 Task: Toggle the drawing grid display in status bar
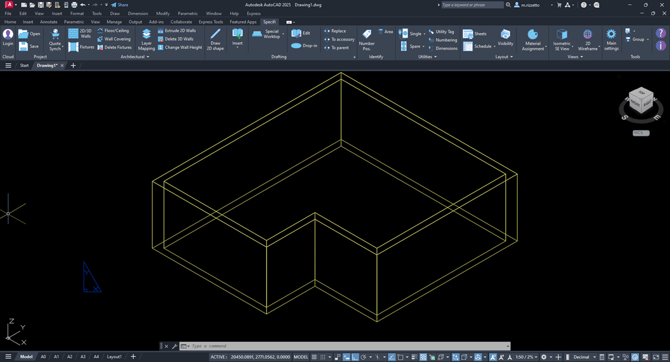coord(314,357)
